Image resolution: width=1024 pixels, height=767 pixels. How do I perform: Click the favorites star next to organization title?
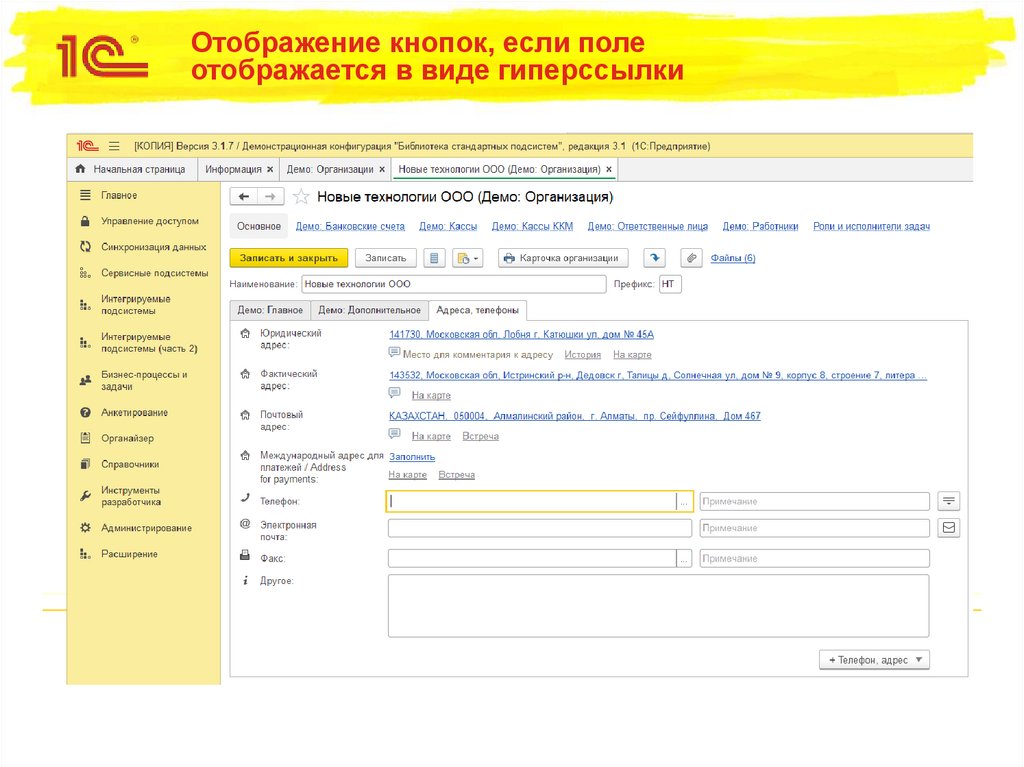tap(300, 197)
